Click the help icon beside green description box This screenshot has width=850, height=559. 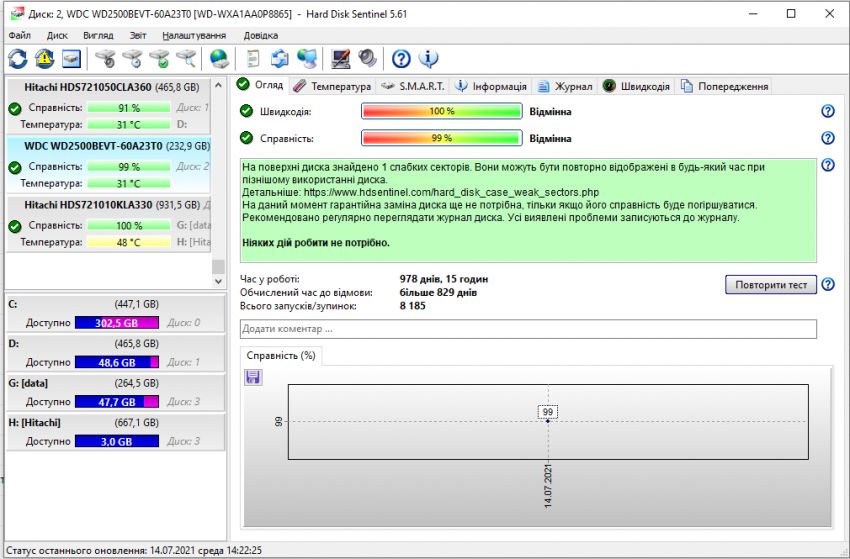[828, 164]
